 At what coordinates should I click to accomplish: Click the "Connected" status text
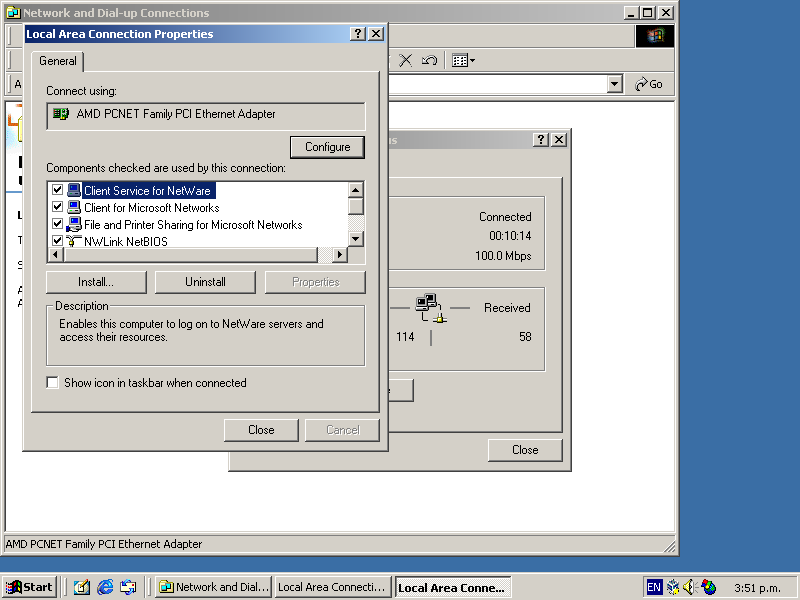[505, 217]
